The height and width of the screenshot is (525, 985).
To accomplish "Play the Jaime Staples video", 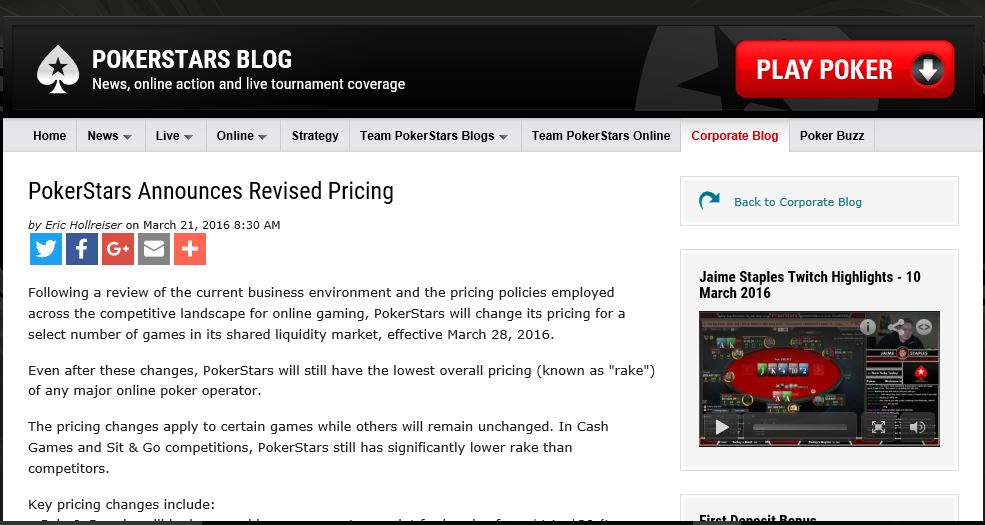I will 722,428.
